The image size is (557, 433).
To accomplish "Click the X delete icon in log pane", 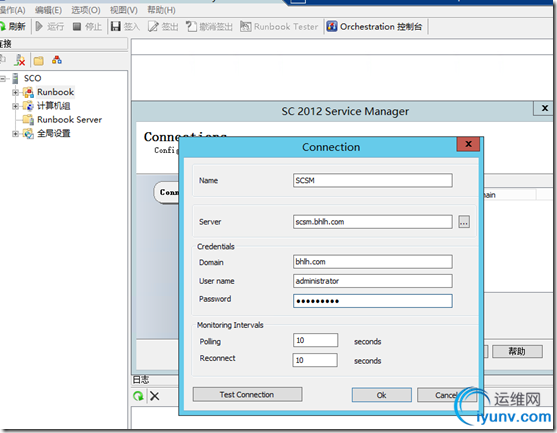I will (155, 396).
